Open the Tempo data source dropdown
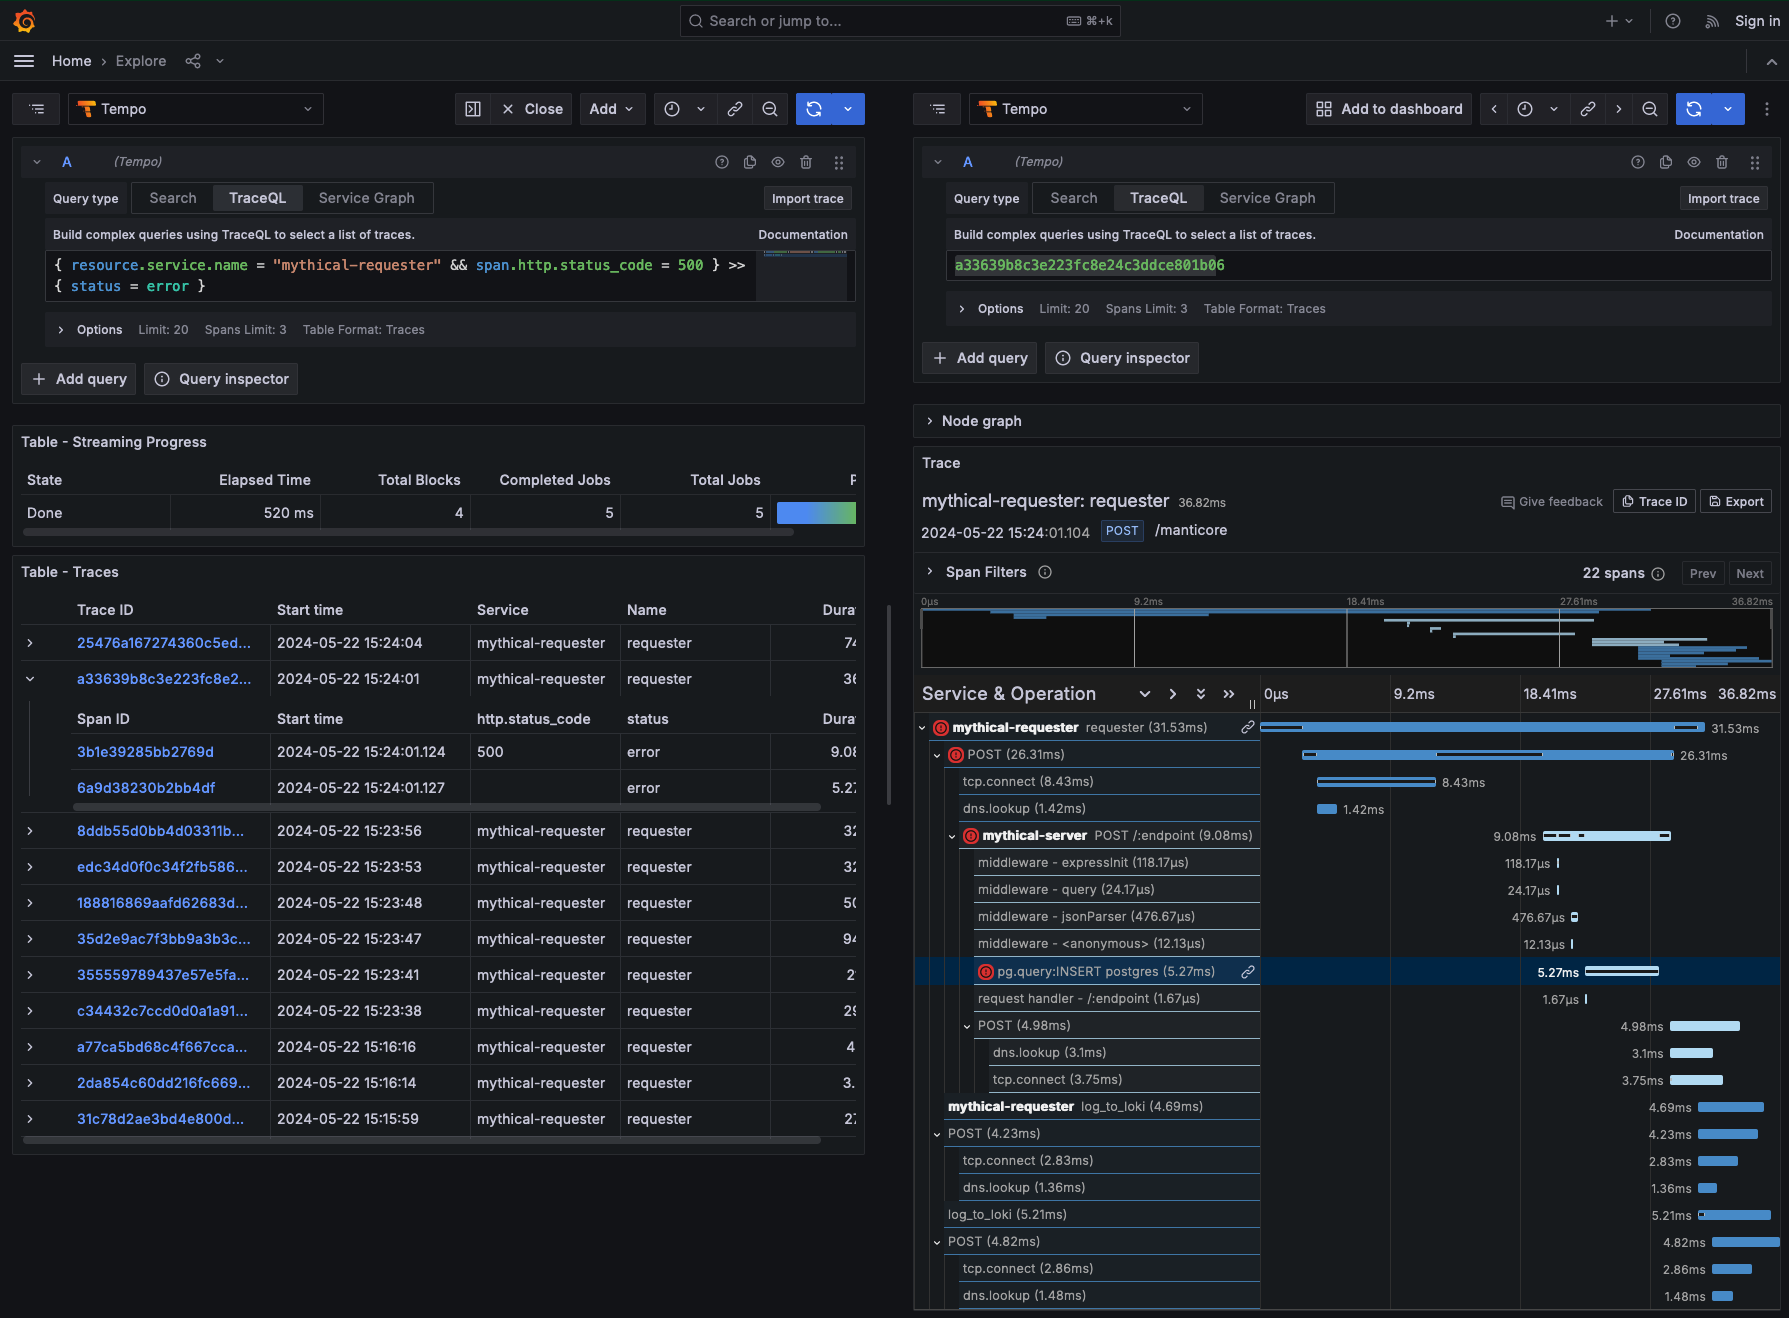Screen dimensions: 1789x1318 pos(195,109)
